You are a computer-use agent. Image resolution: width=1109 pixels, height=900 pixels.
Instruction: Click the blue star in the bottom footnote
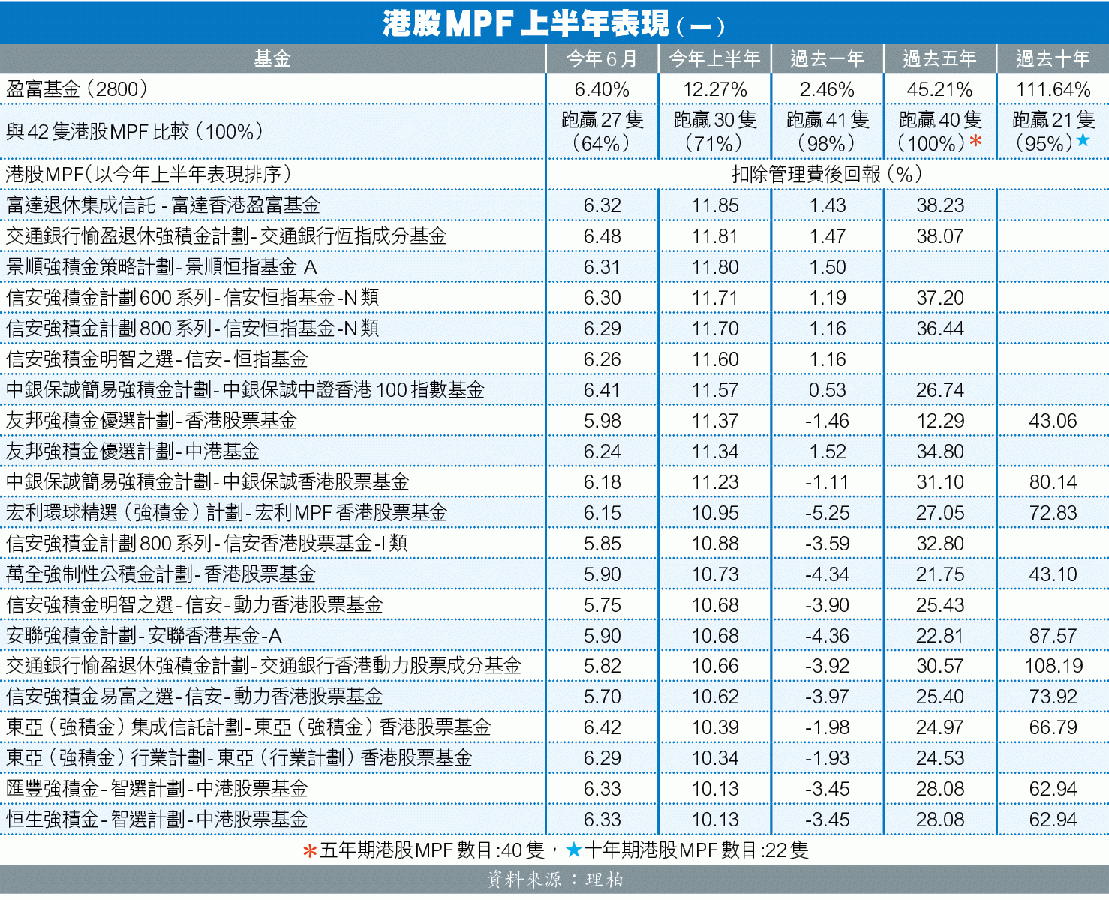tap(572, 851)
